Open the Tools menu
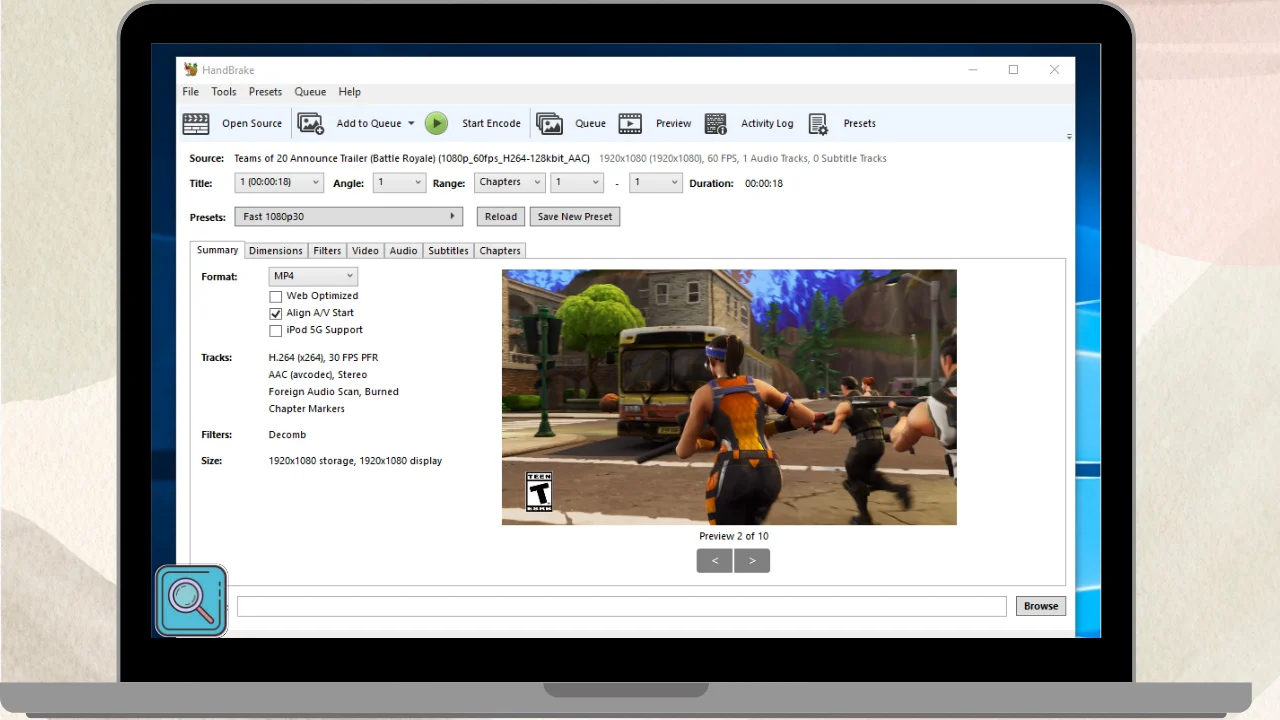1280x720 pixels. (x=223, y=92)
